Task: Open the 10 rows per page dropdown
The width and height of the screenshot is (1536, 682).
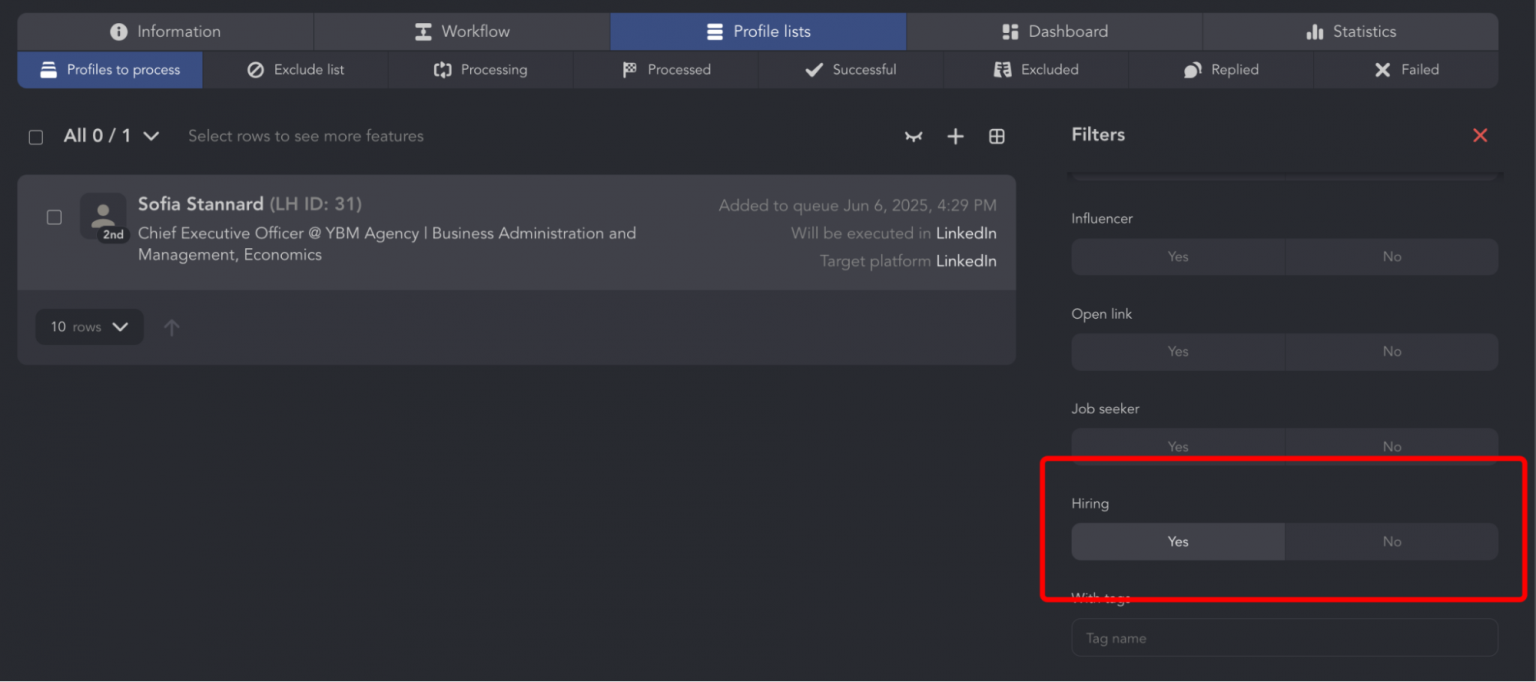Action: coord(89,327)
